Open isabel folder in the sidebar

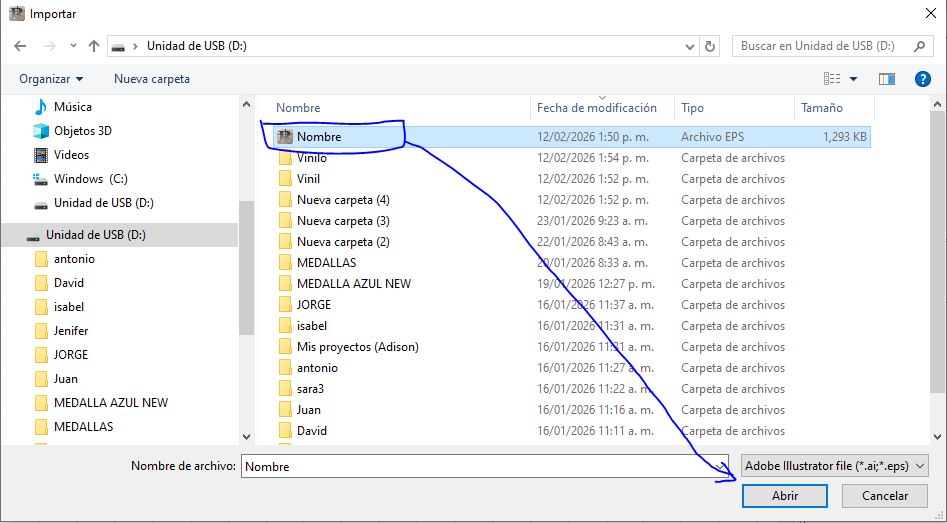point(69,307)
